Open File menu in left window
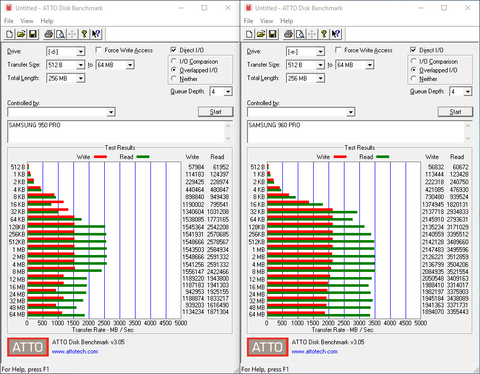The height and width of the screenshot is (374, 480). coord(9,21)
